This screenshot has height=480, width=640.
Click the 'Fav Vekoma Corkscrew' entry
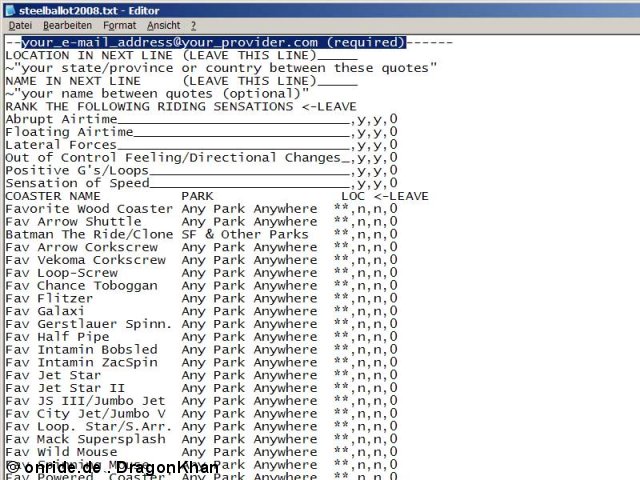tap(85, 260)
